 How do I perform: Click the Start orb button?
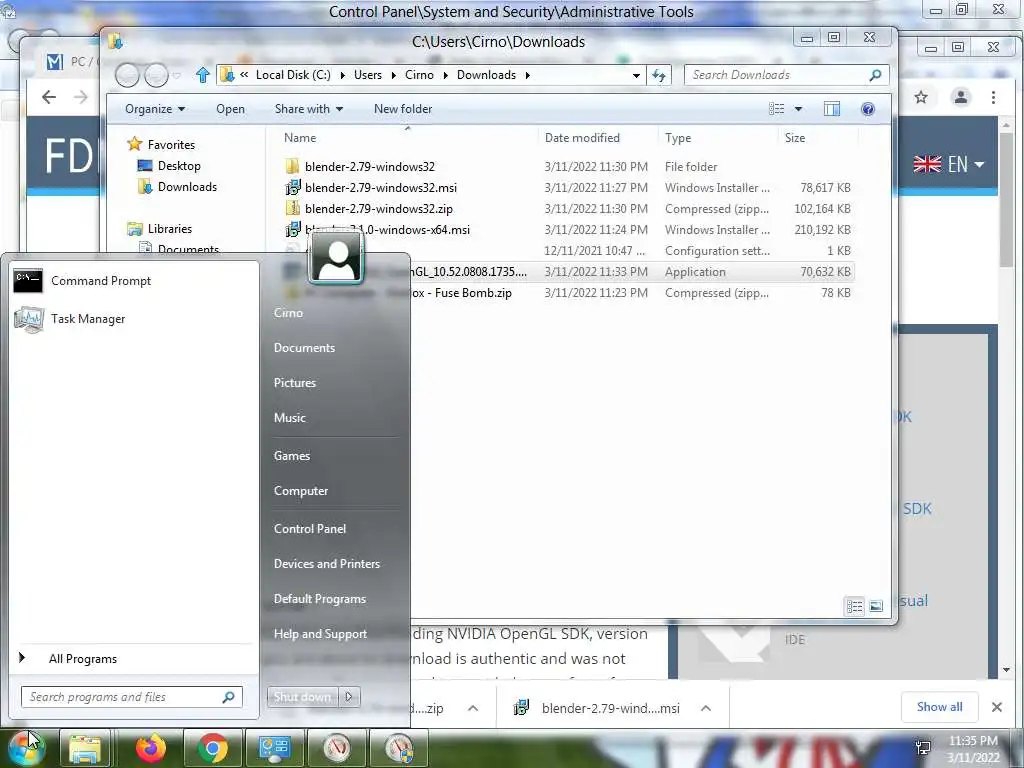pyautogui.click(x=25, y=748)
